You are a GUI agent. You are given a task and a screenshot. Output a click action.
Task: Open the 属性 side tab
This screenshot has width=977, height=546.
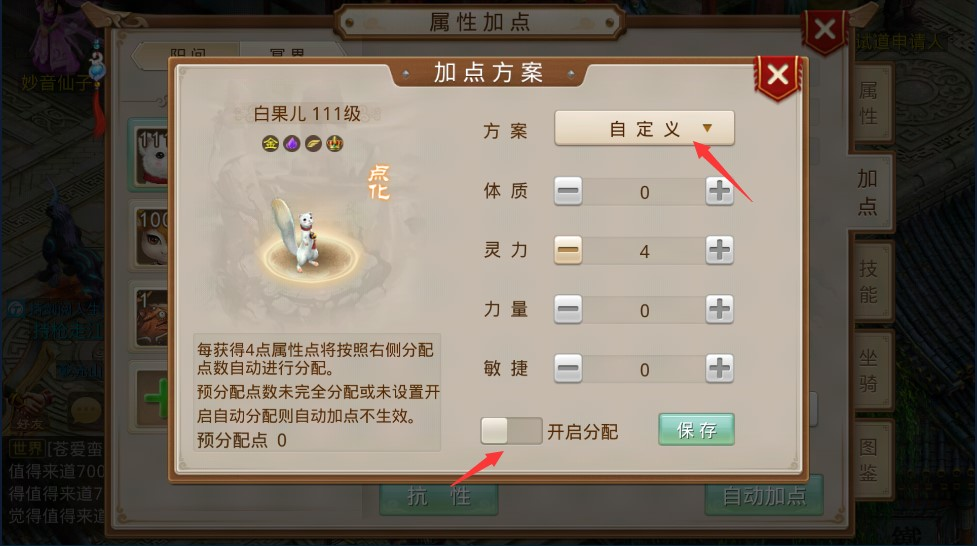tap(869, 103)
